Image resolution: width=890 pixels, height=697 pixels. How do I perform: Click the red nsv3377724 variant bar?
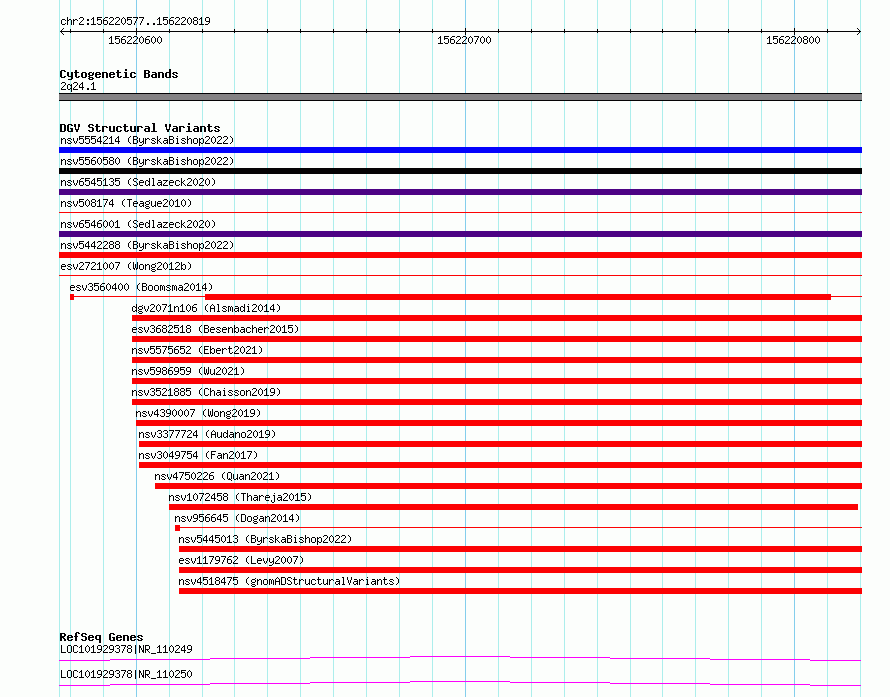501,444
